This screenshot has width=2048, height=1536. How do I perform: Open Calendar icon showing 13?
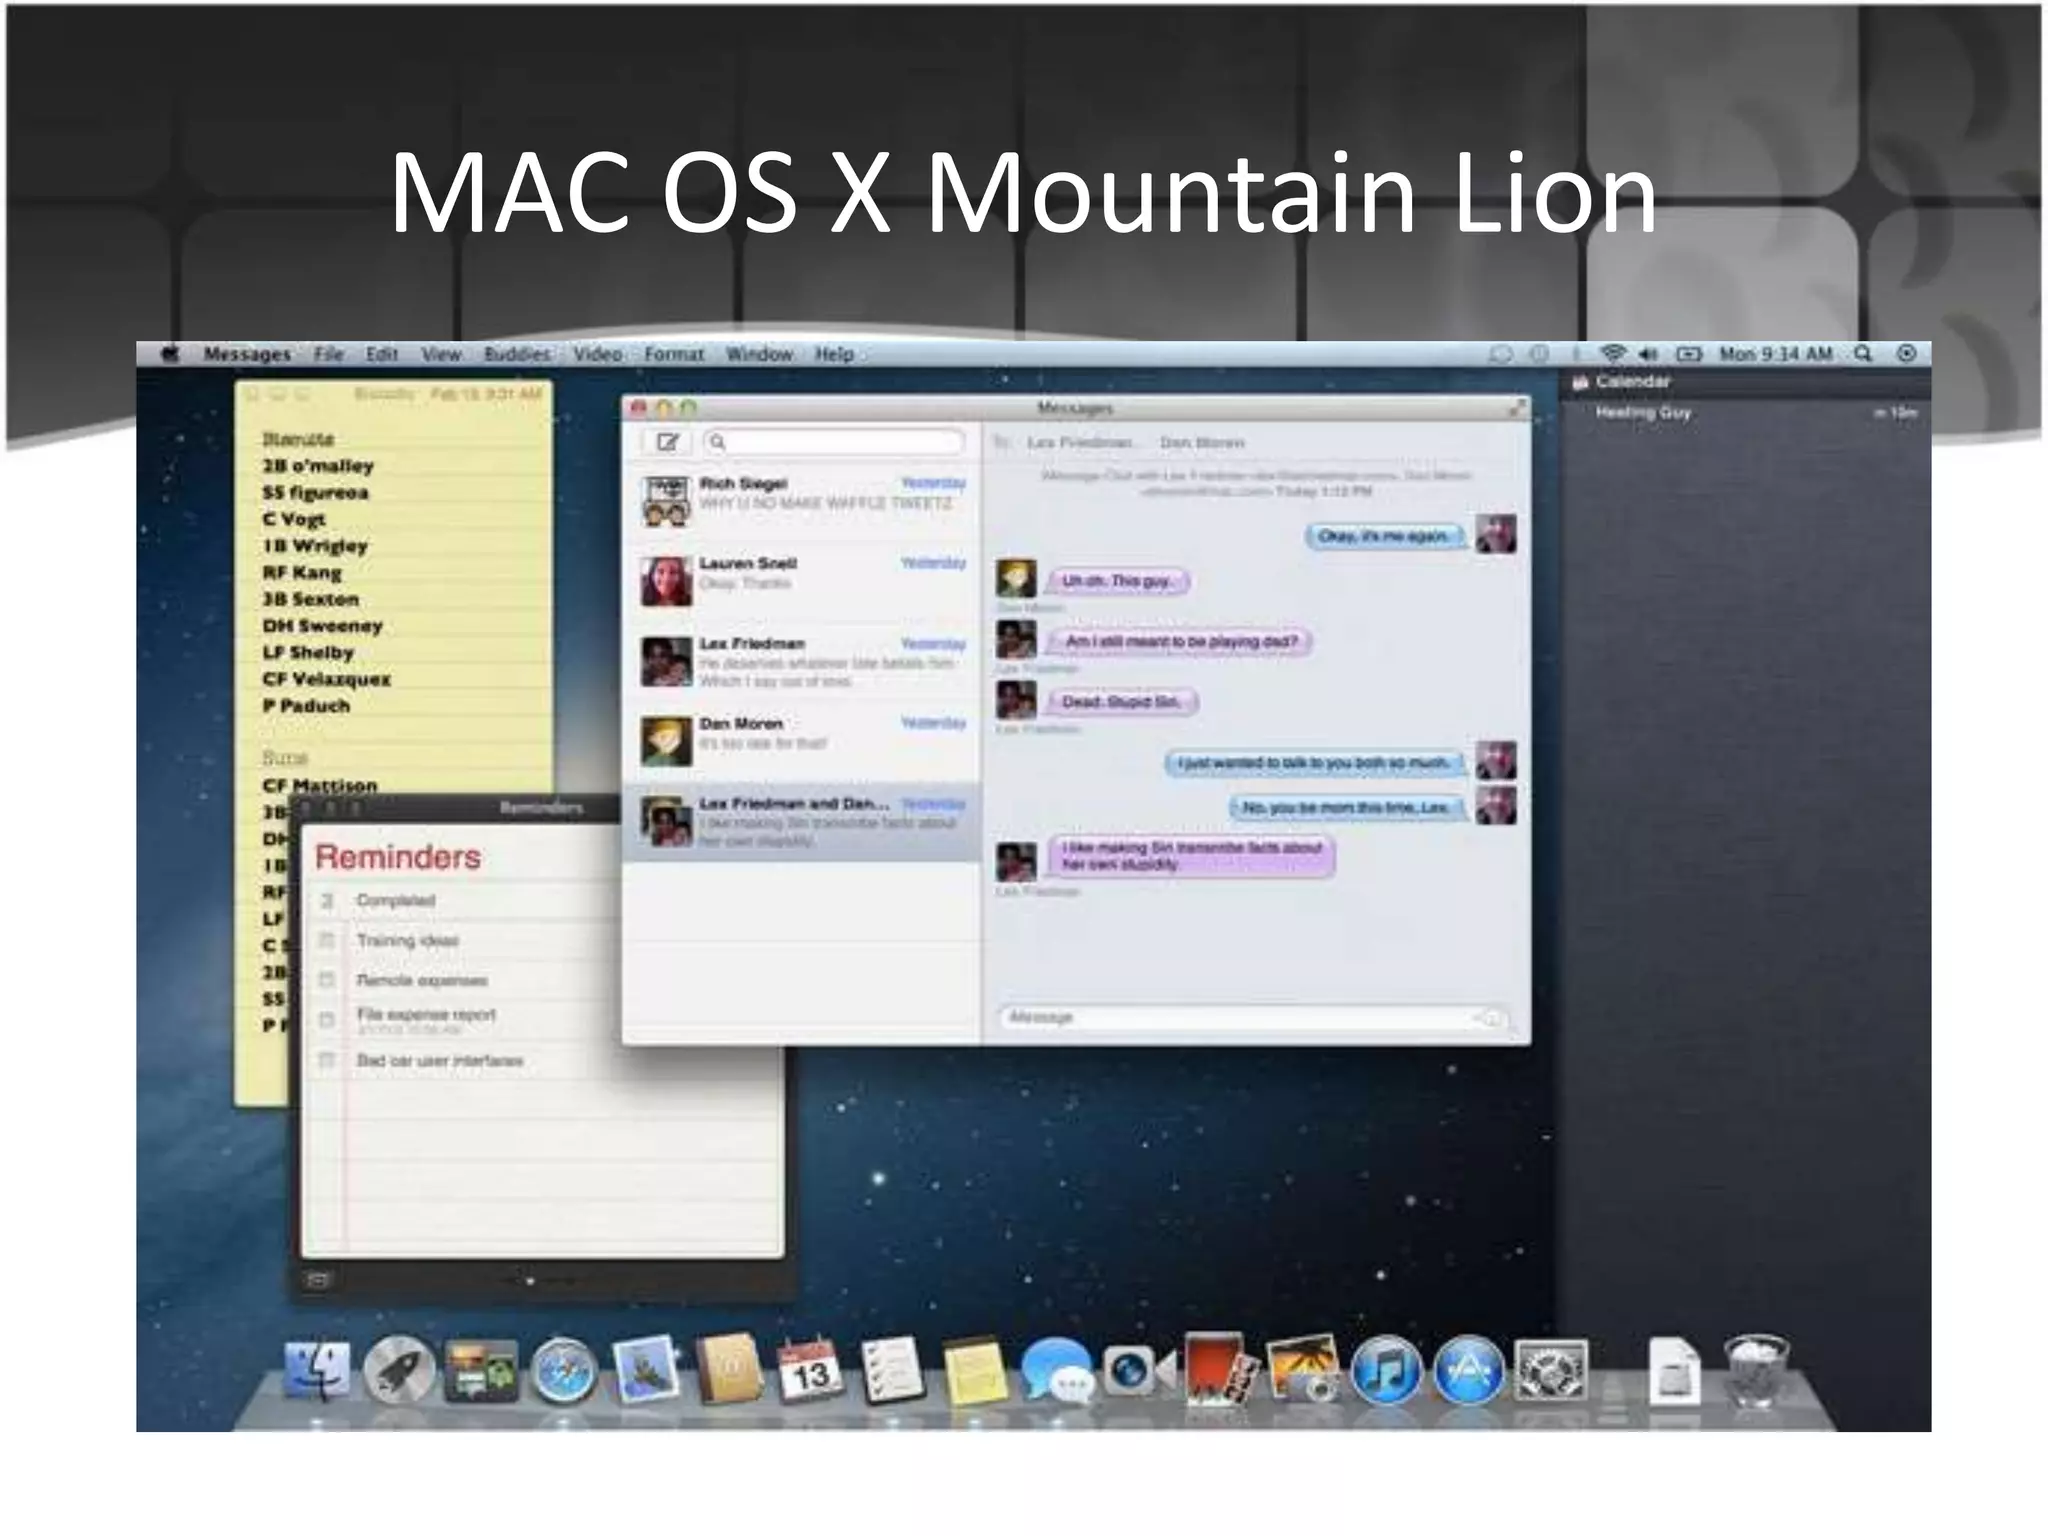(811, 1370)
